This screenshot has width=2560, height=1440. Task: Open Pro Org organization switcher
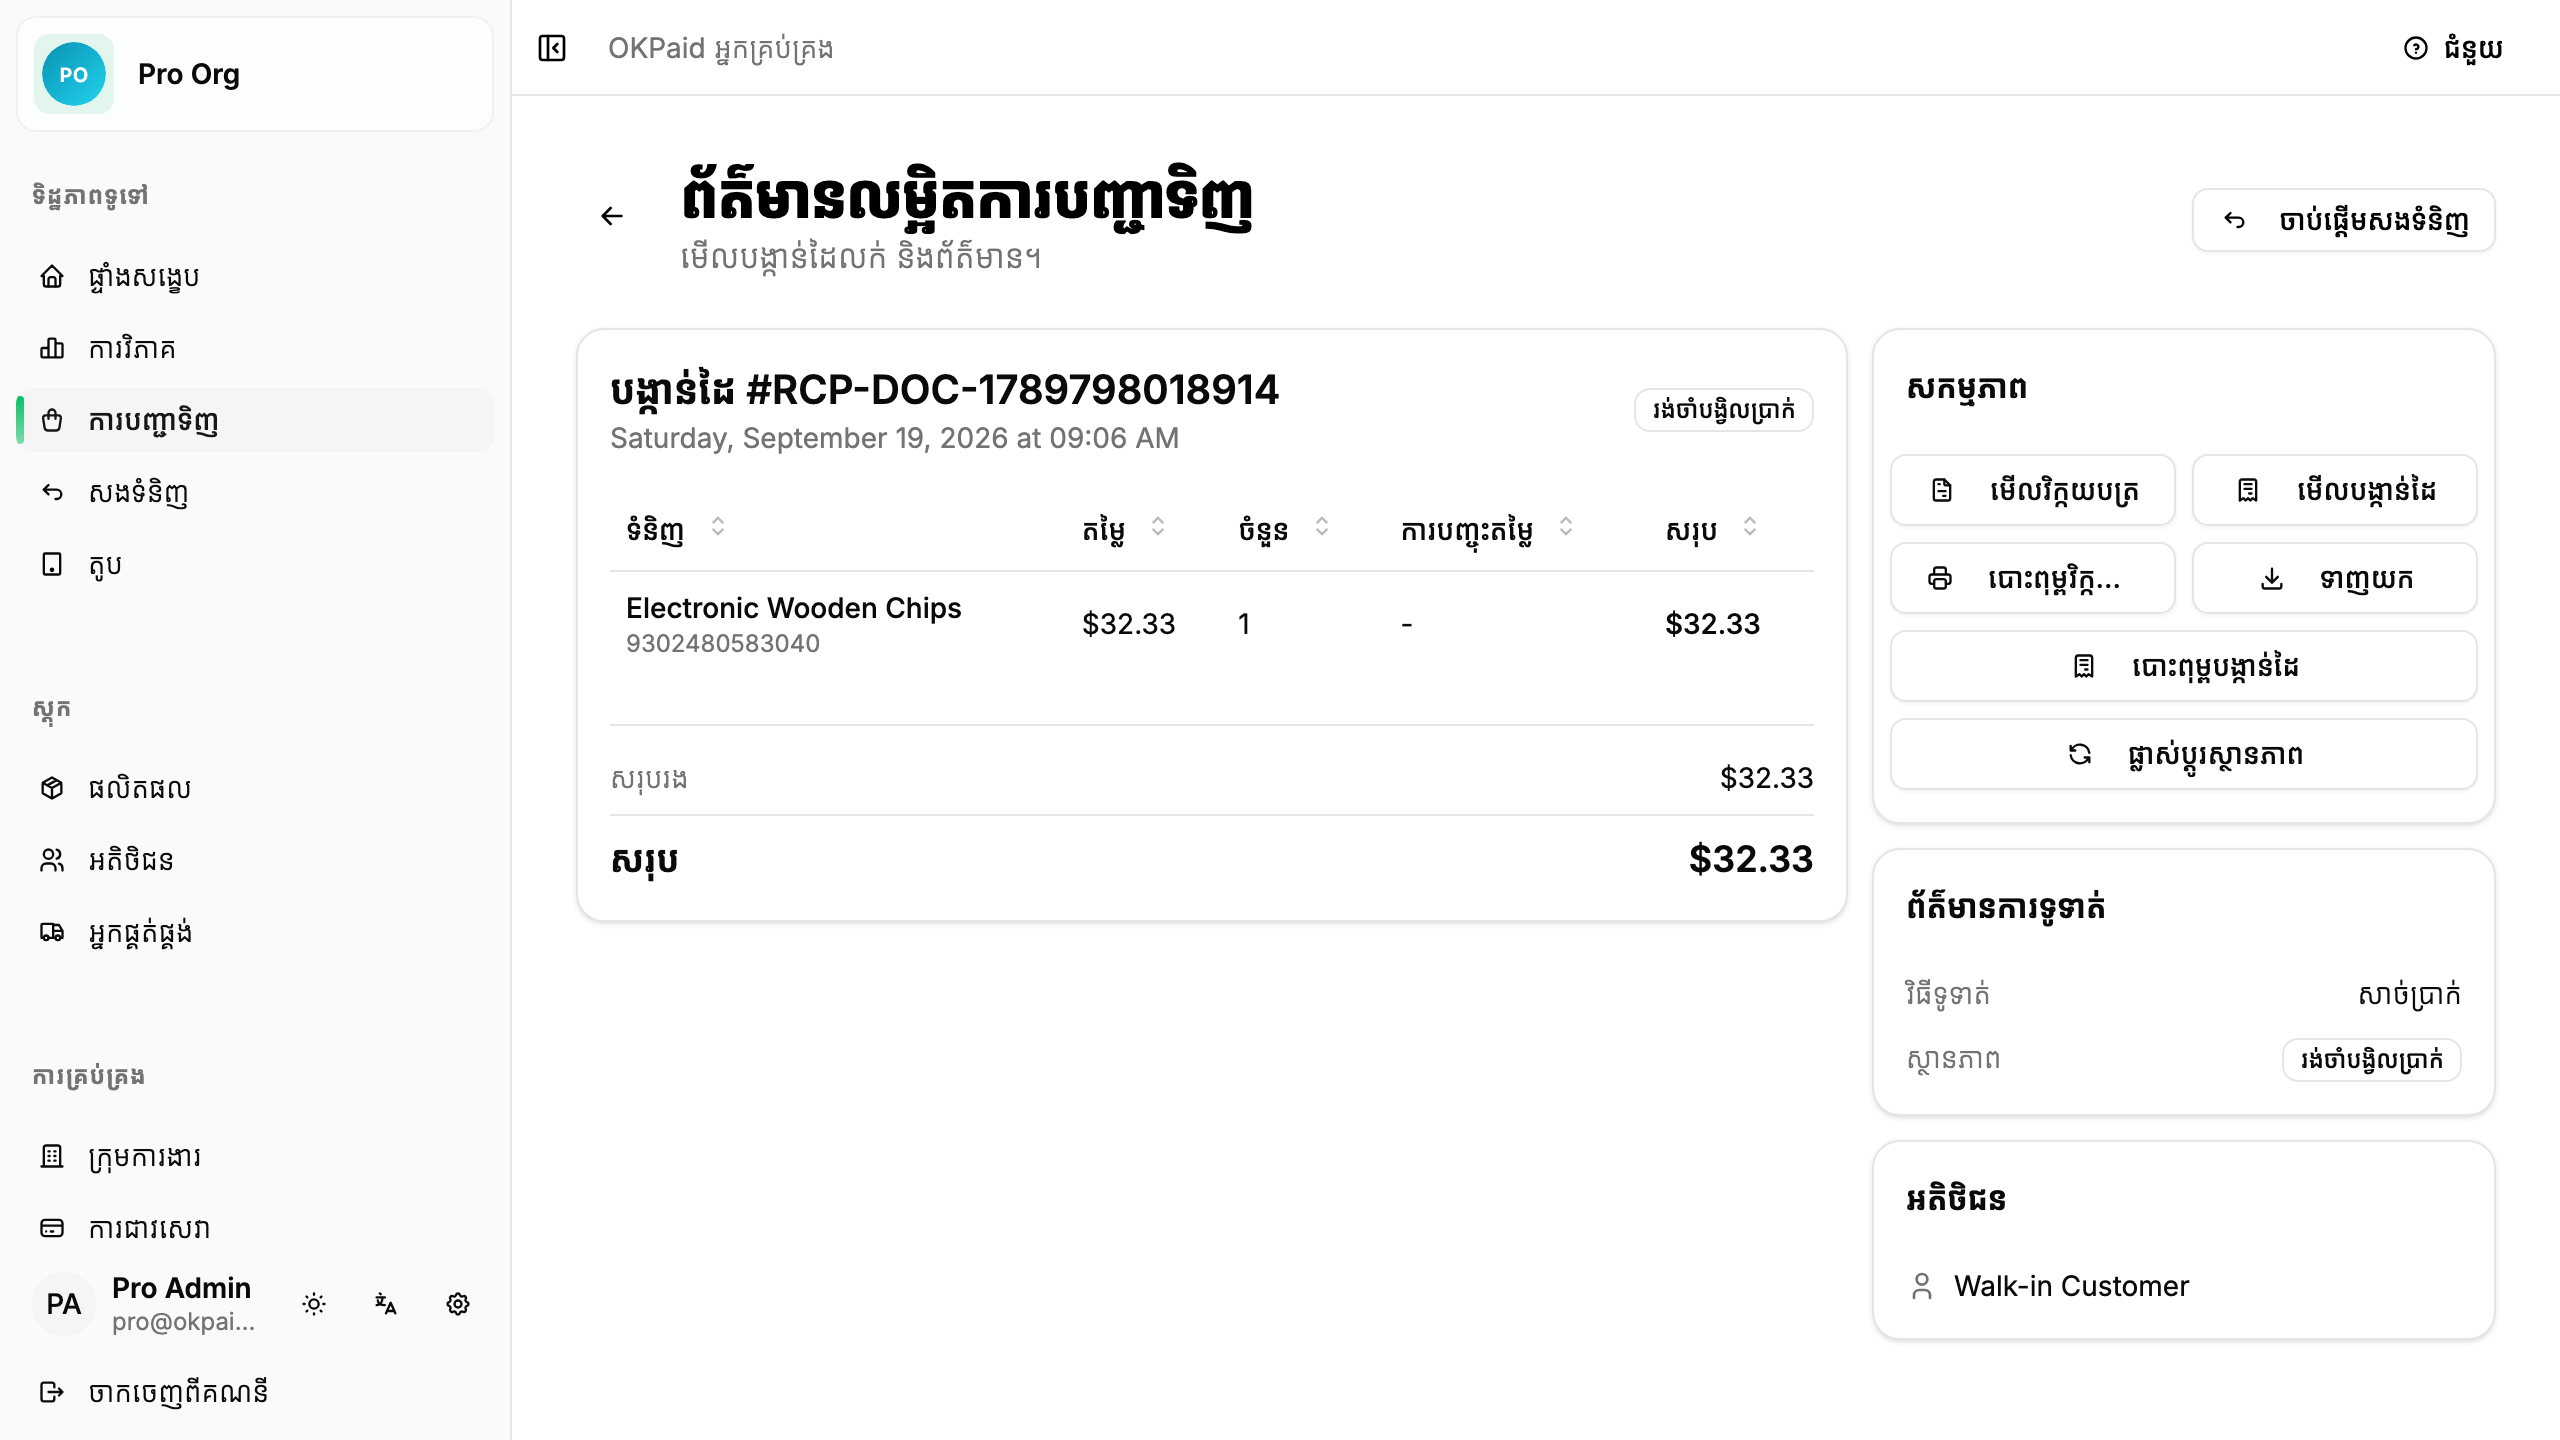tap(255, 74)
